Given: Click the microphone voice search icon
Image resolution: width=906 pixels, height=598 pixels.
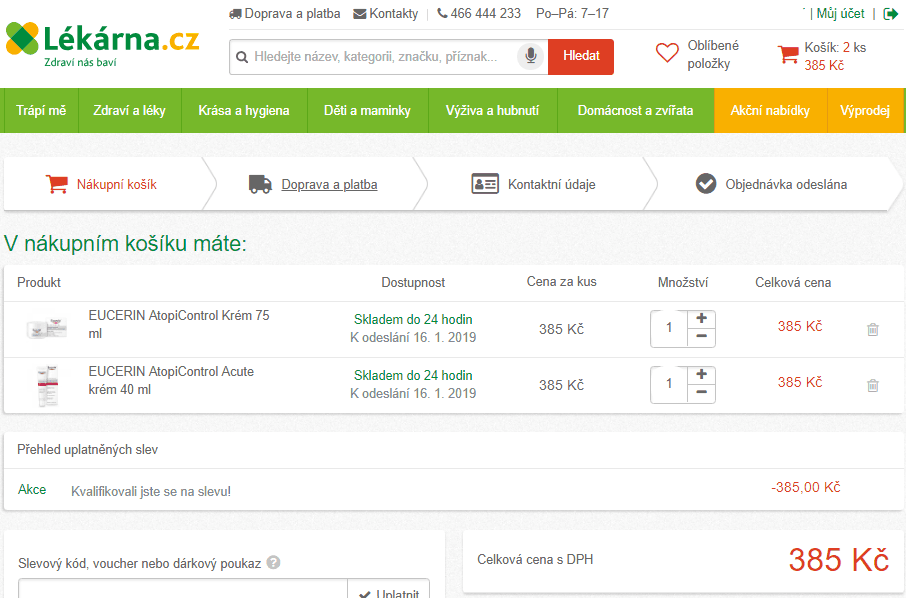Looking at the screenshot, I should (531, 56).
